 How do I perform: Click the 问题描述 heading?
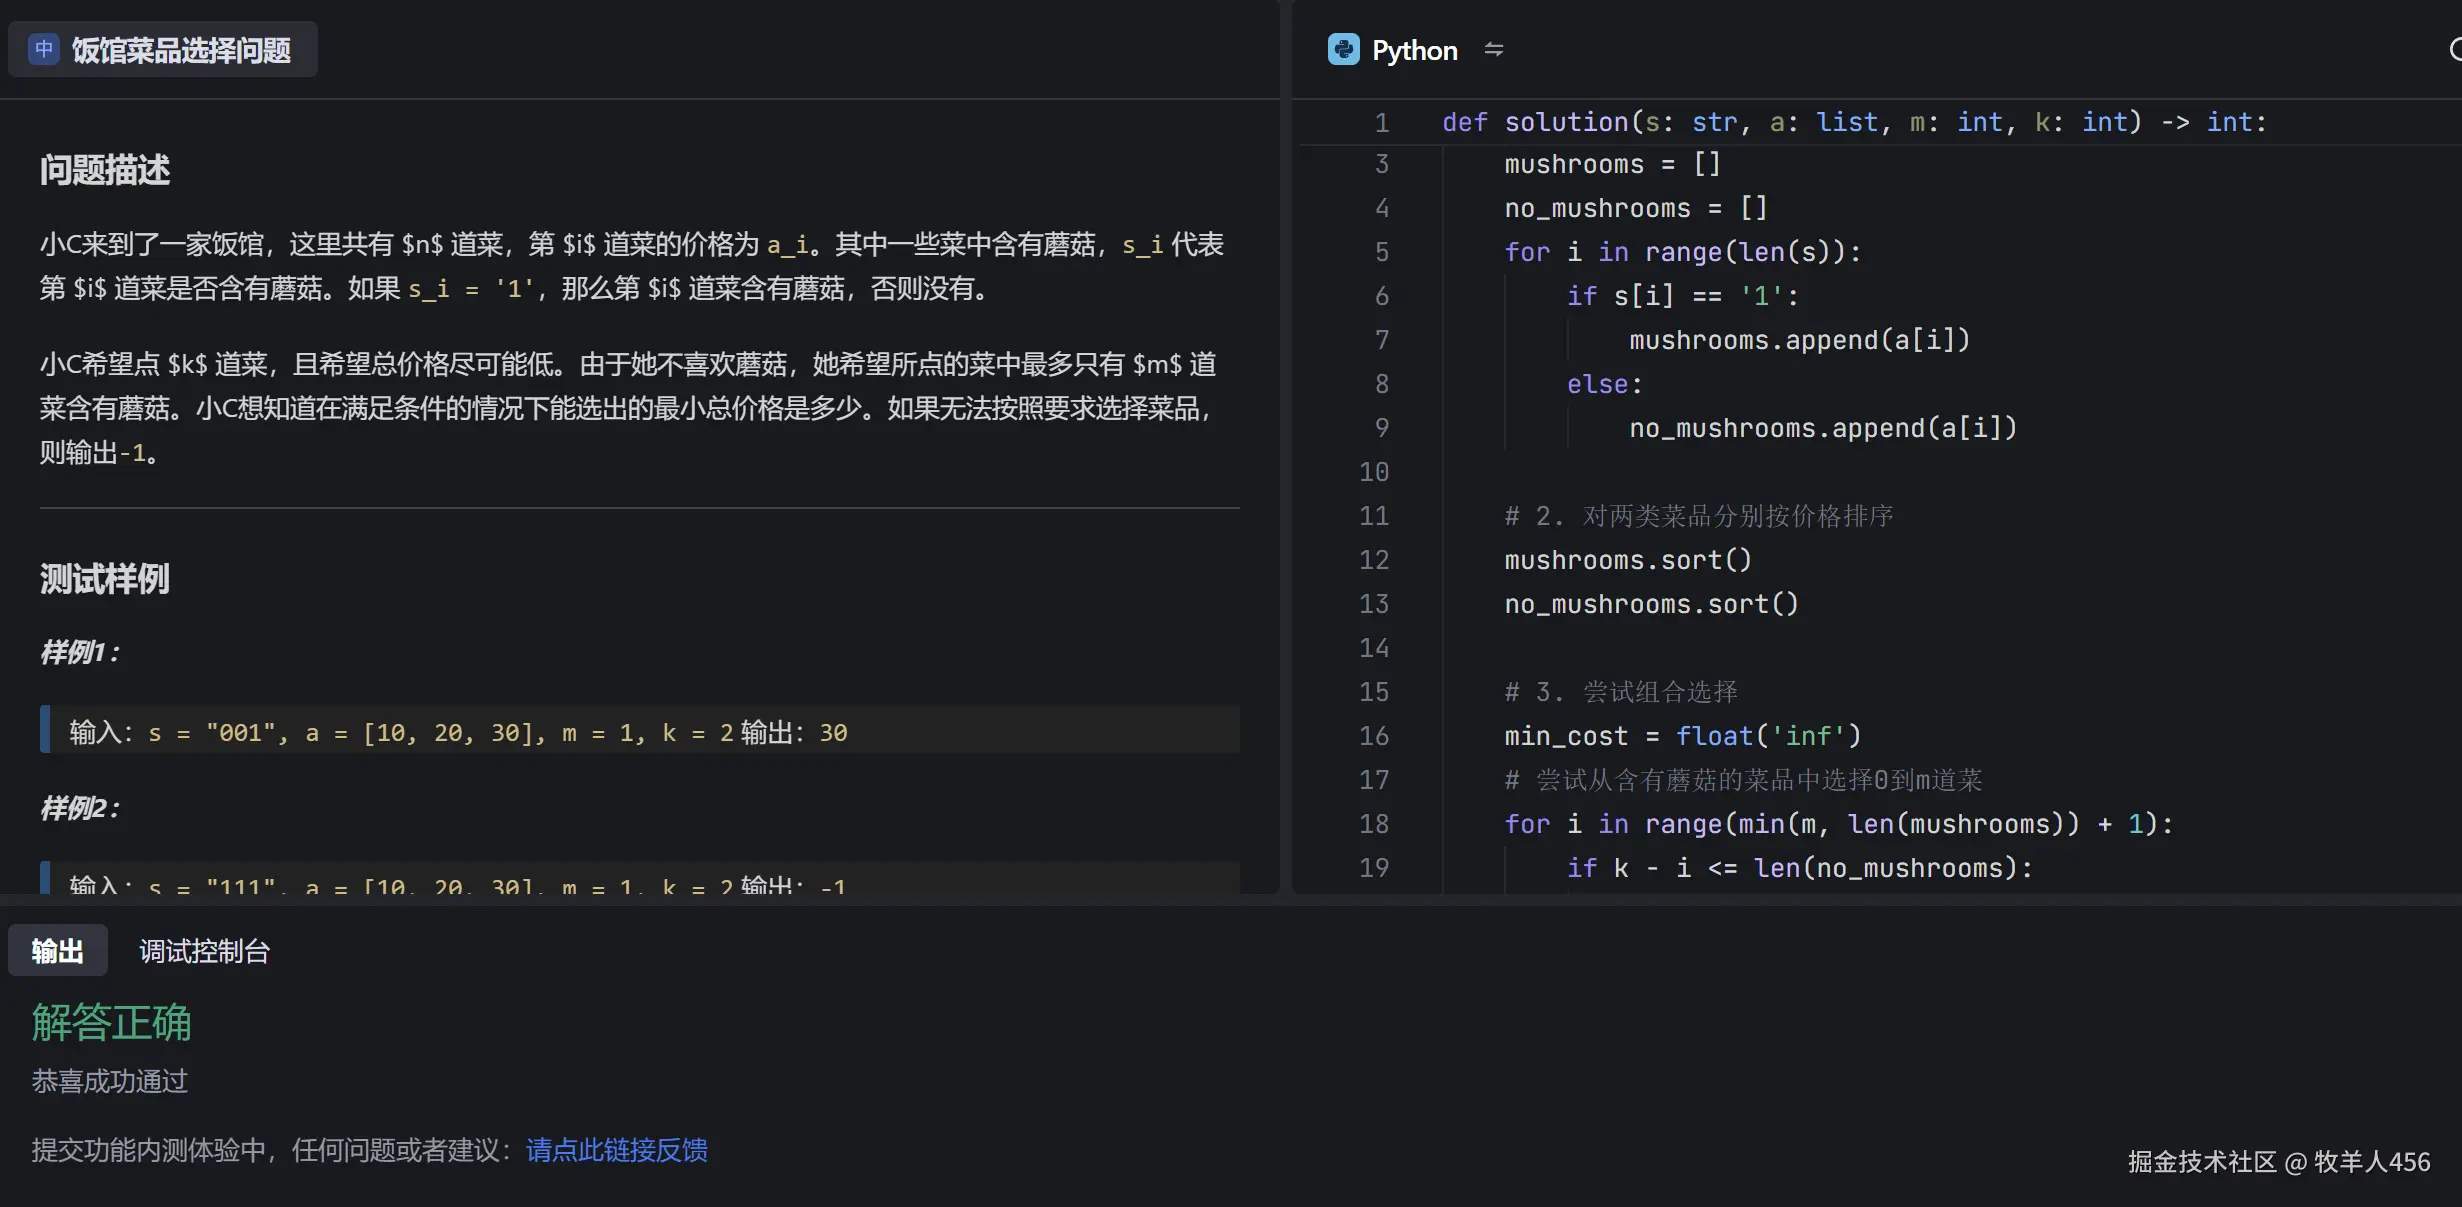pos(103,170)
